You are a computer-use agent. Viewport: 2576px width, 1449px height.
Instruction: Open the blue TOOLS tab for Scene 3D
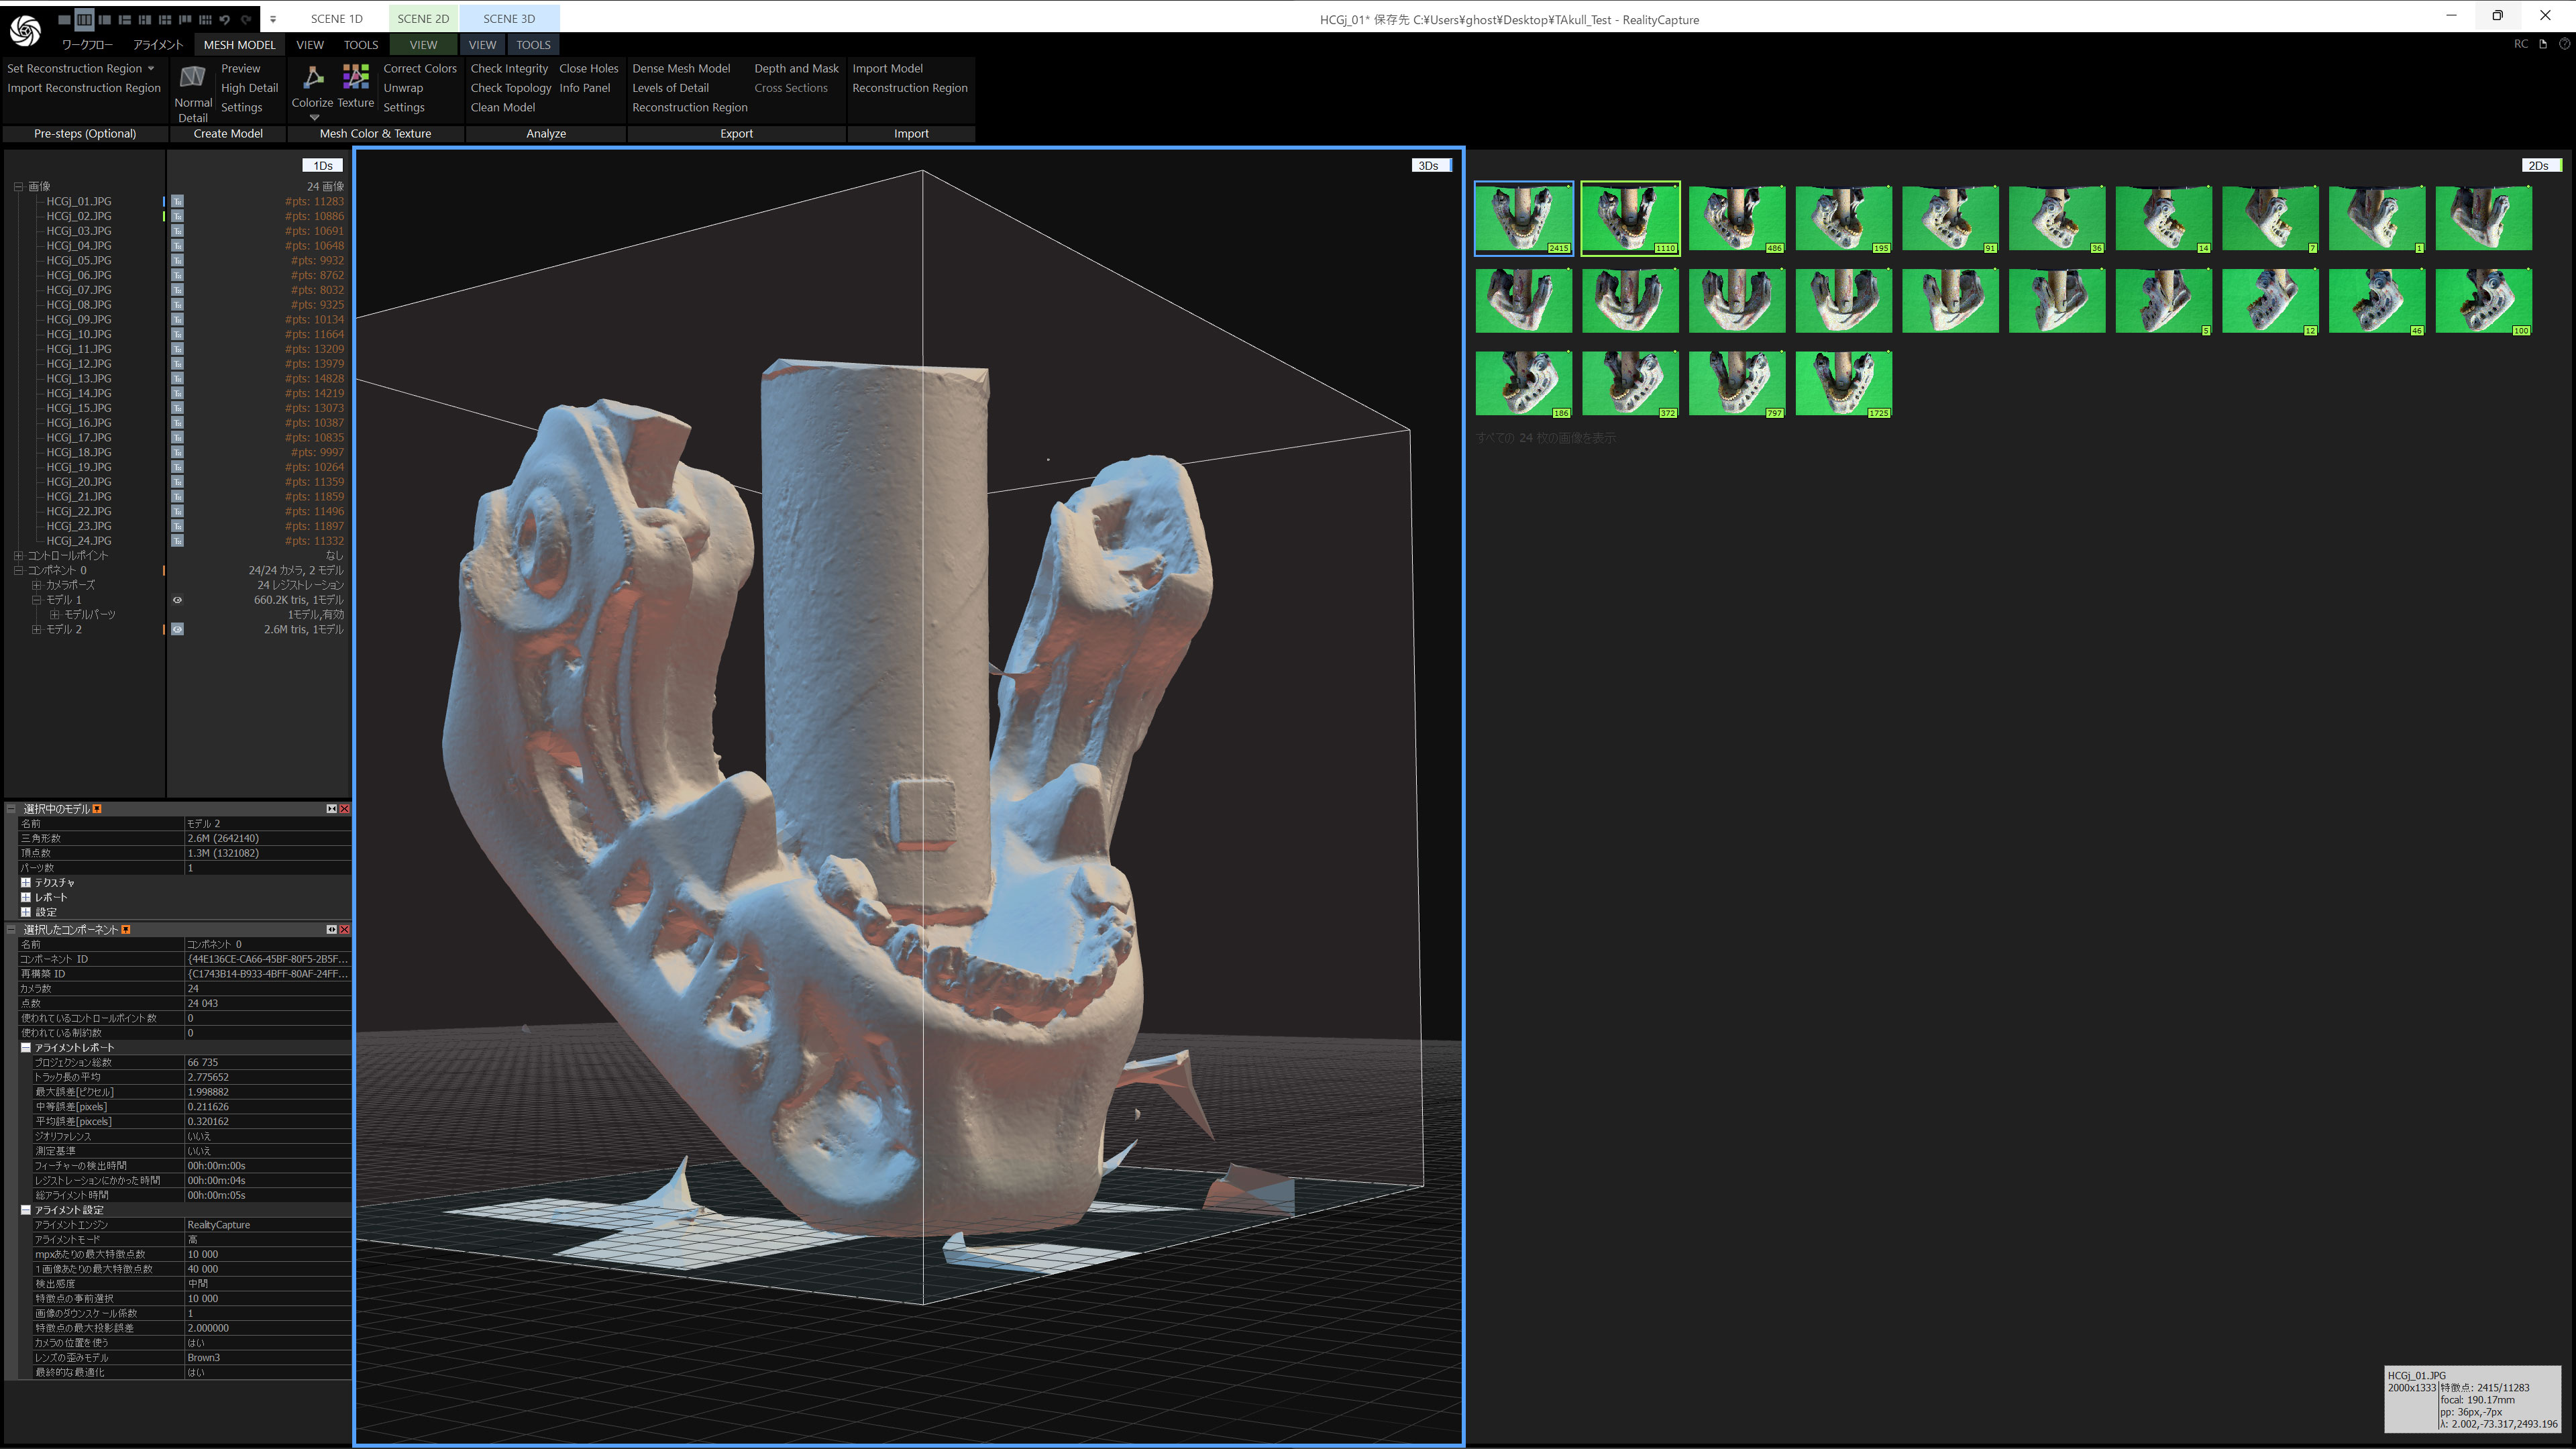[533, 45]
